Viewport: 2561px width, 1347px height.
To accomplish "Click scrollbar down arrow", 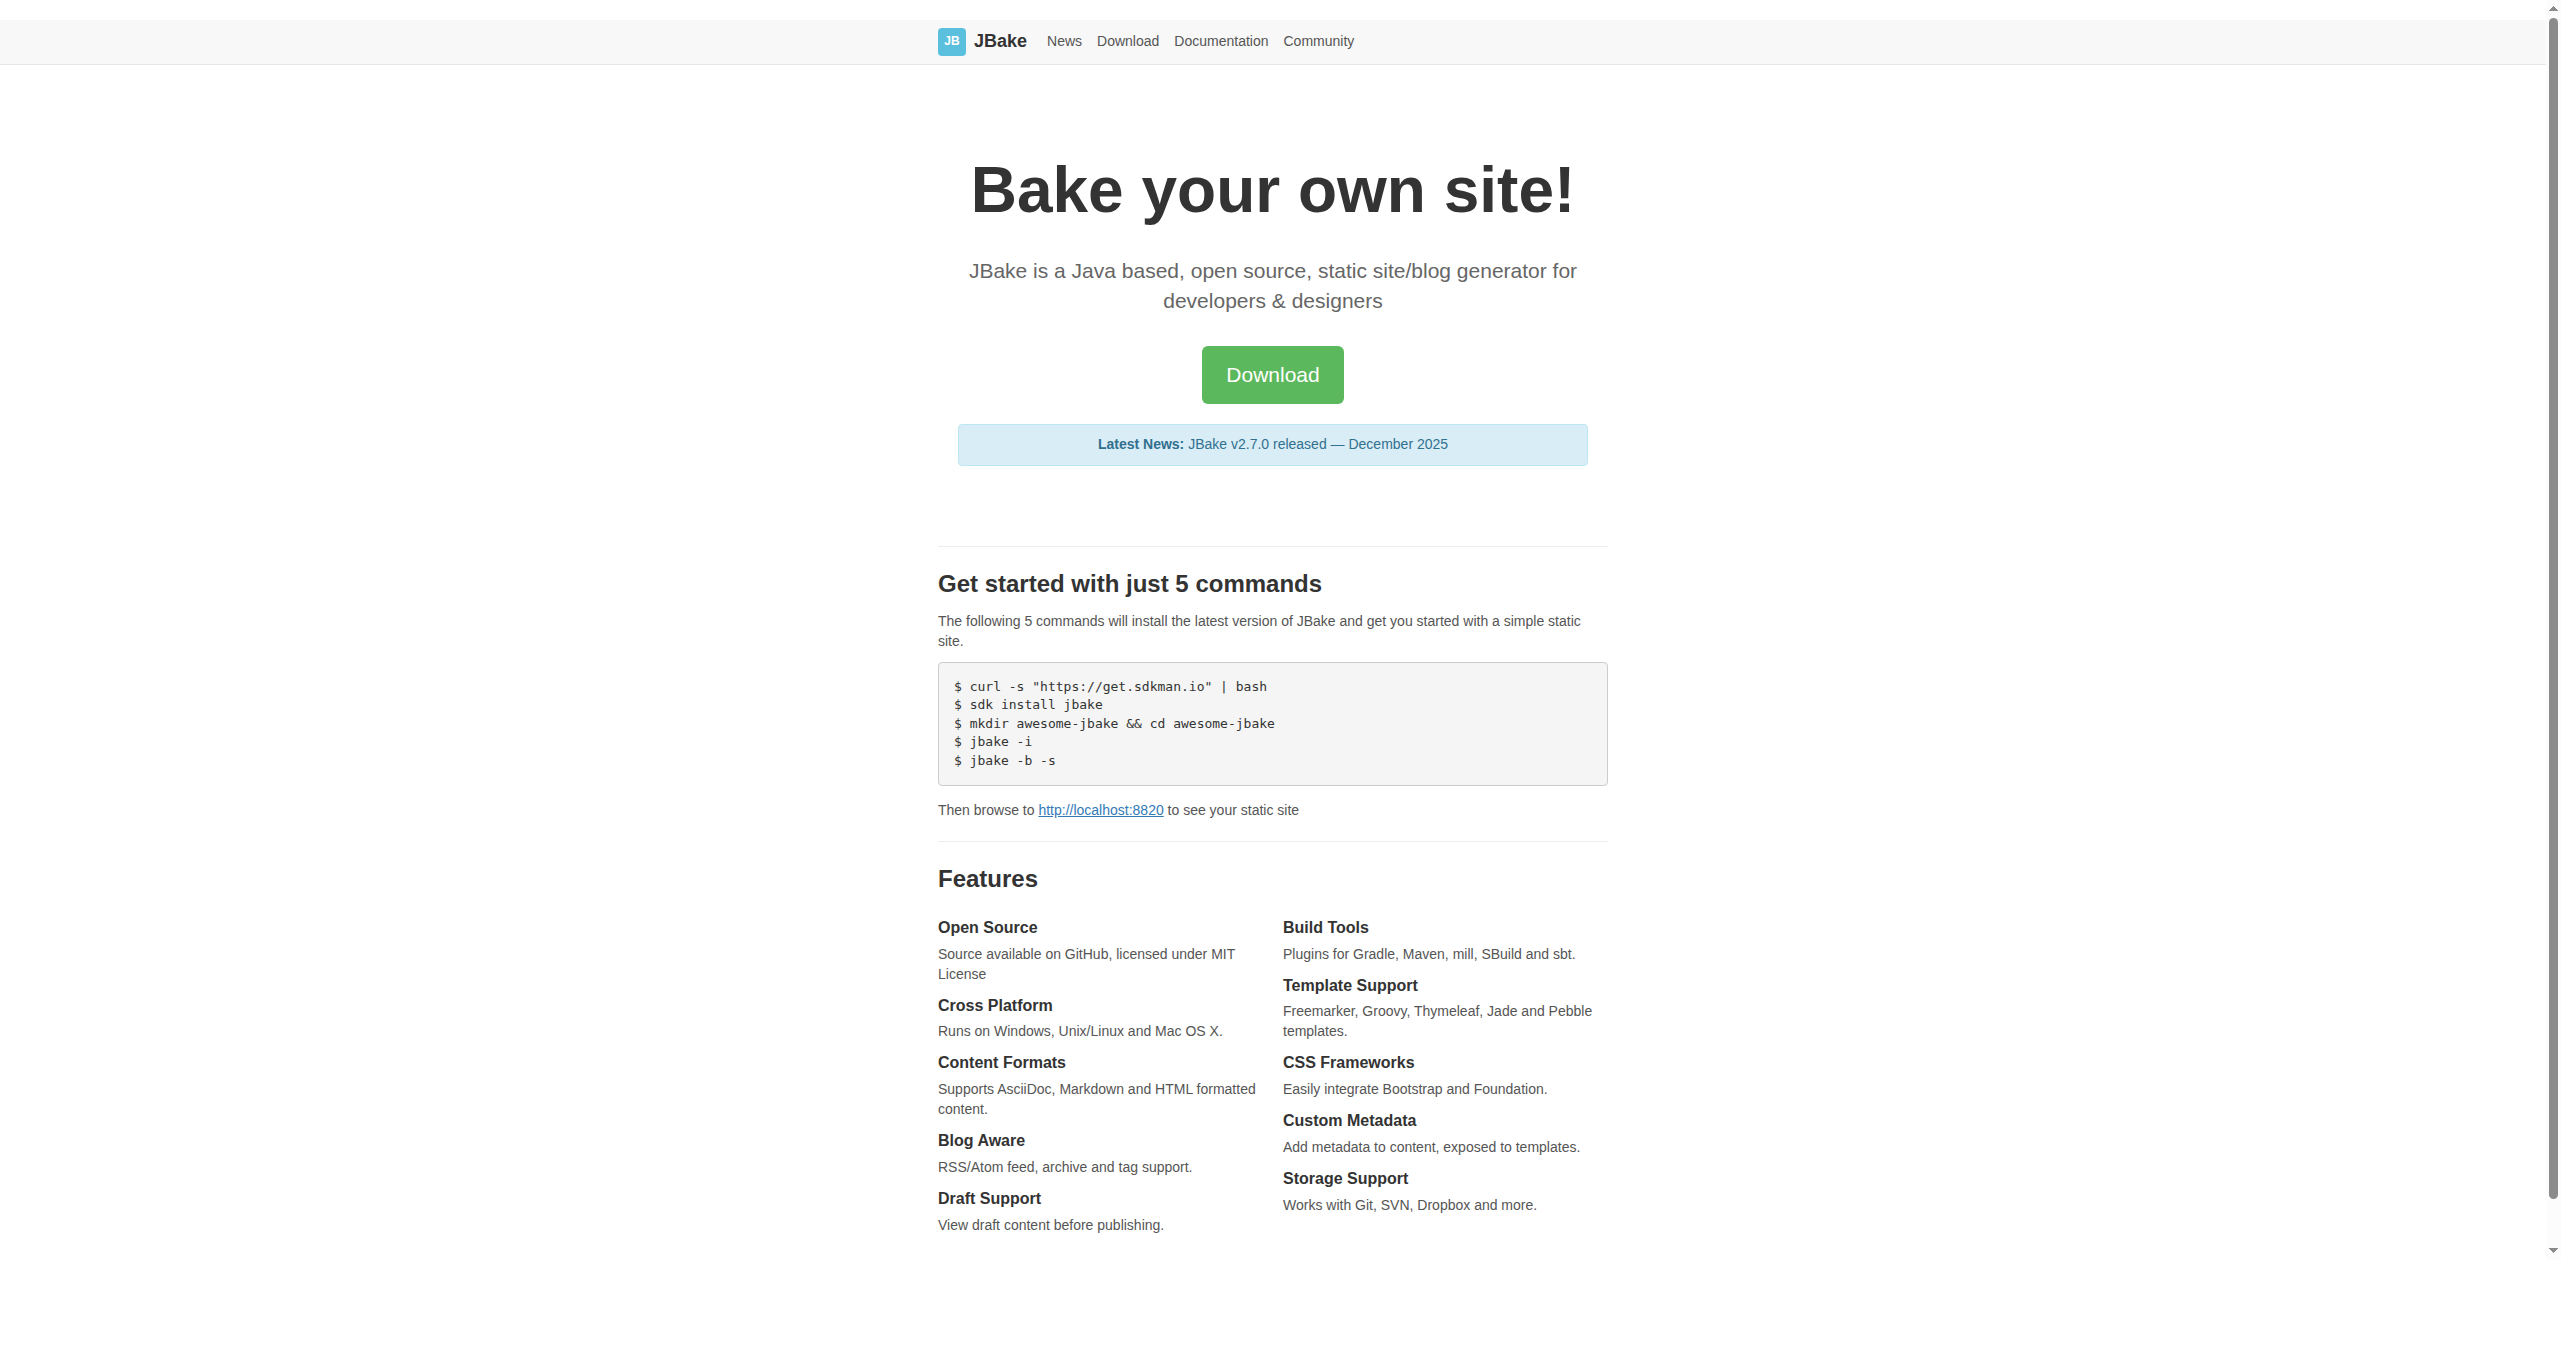I will coord(2553,1250).
